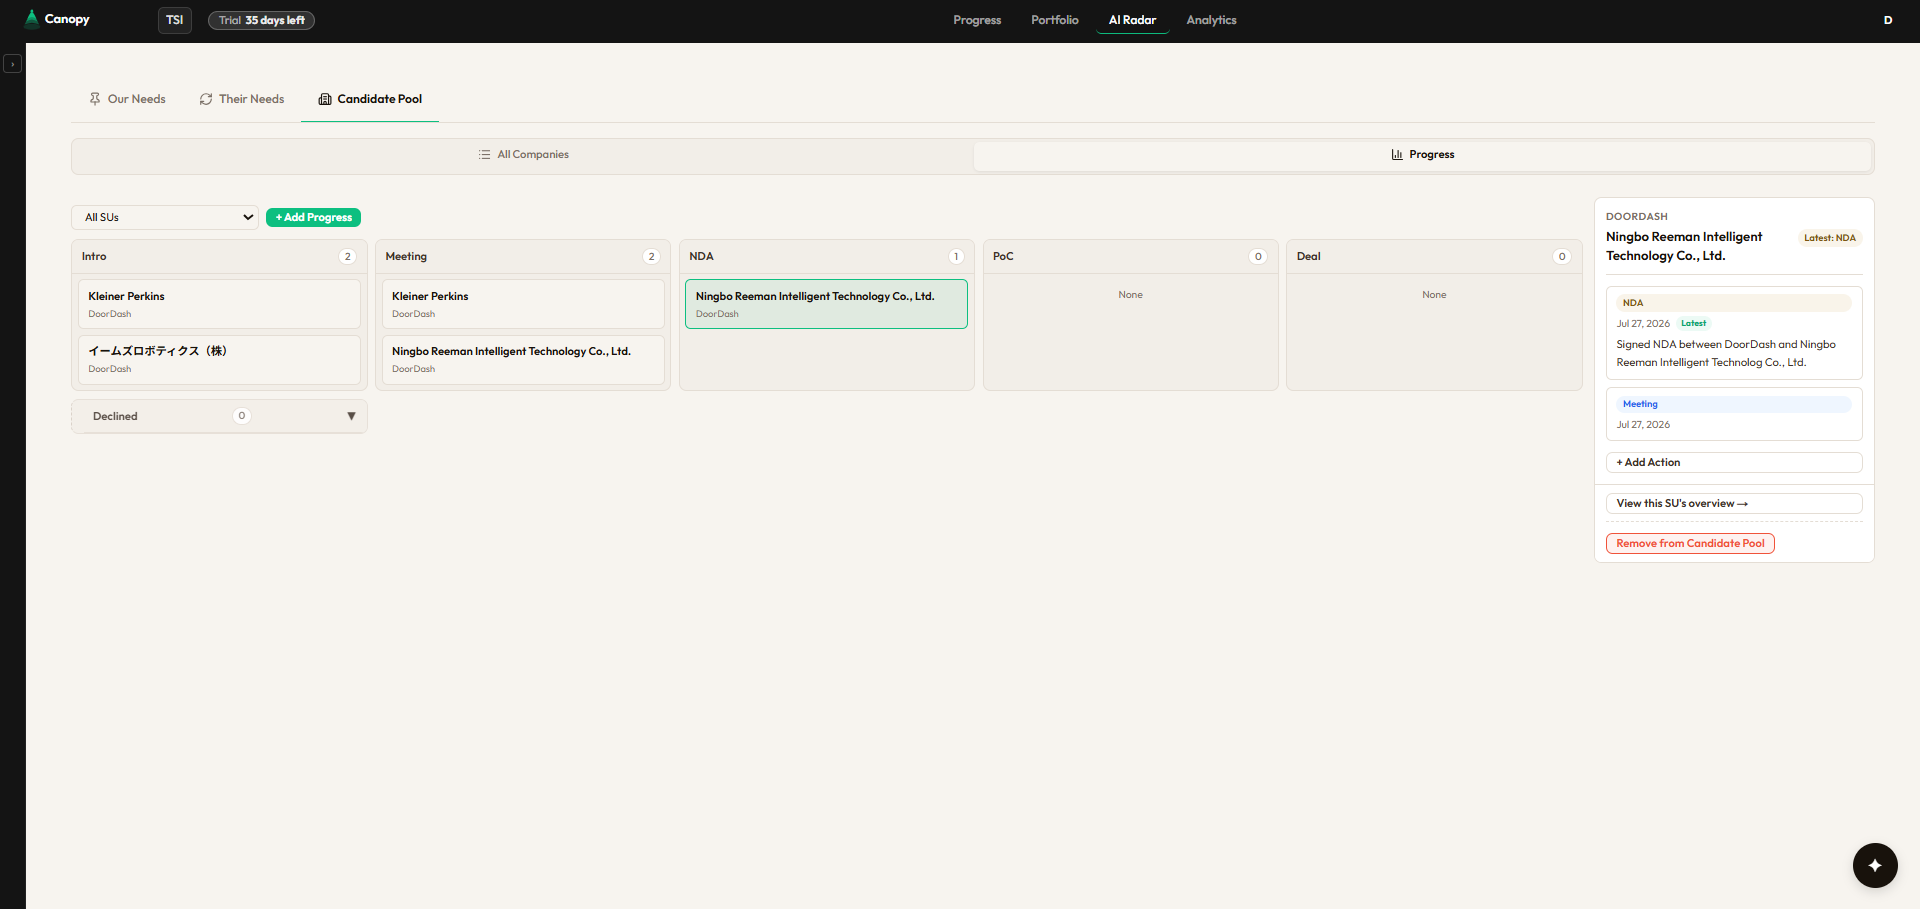The width and height of the screenshot is (1920, 909).
Task: Select AI Radar in top navigation
Action: pyautogui.click(x=1132, y=20)
